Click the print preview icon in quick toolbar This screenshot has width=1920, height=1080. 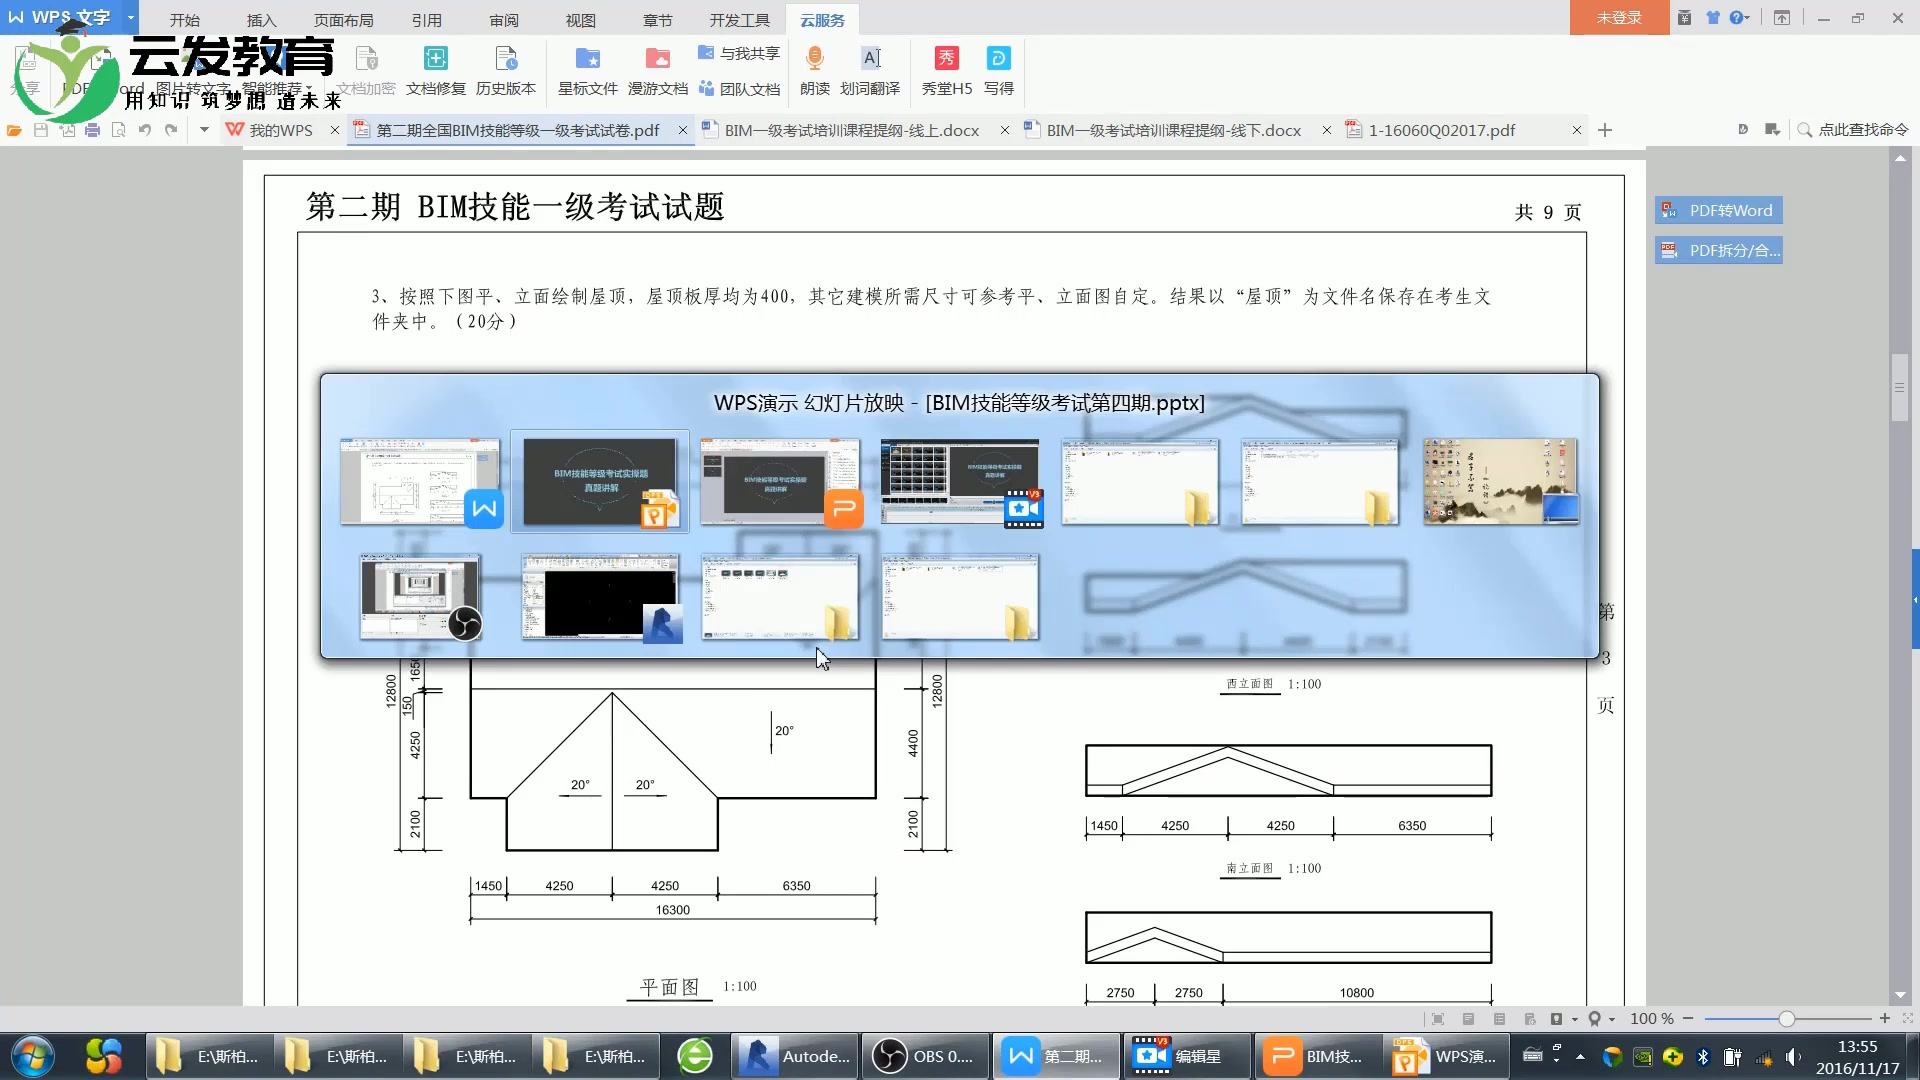(118, 130)
